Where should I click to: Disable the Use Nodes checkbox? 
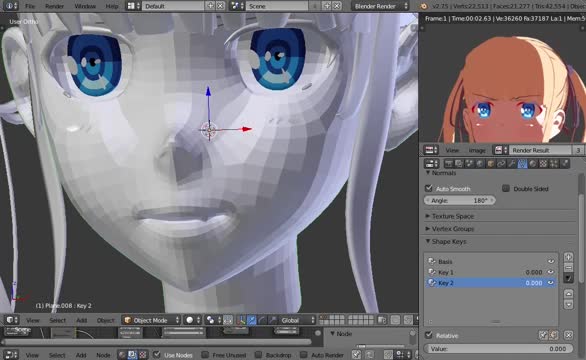157,354
